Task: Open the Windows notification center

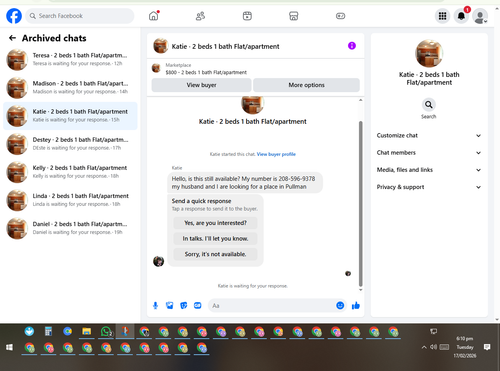Action: point(487,347)
